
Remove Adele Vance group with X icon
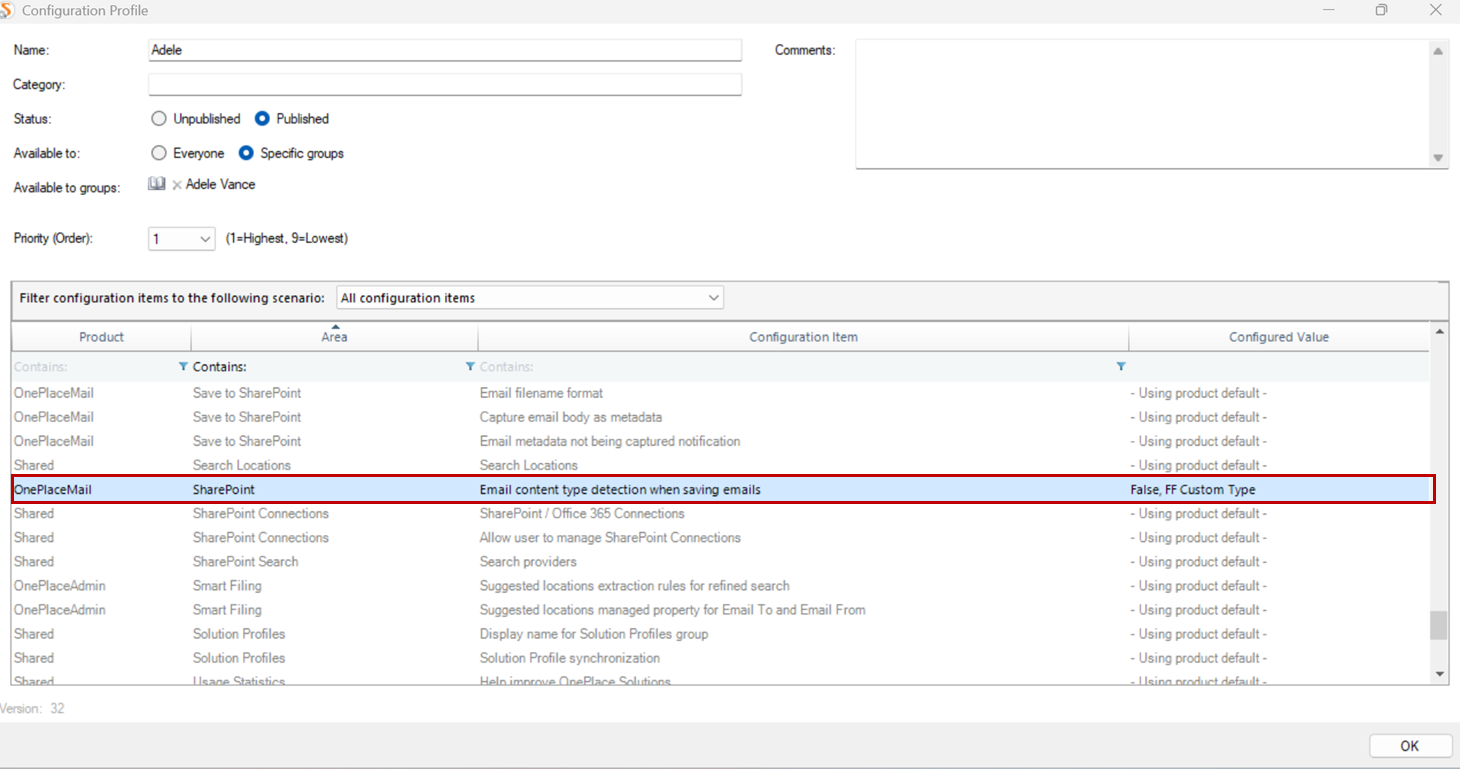point(177,185)
